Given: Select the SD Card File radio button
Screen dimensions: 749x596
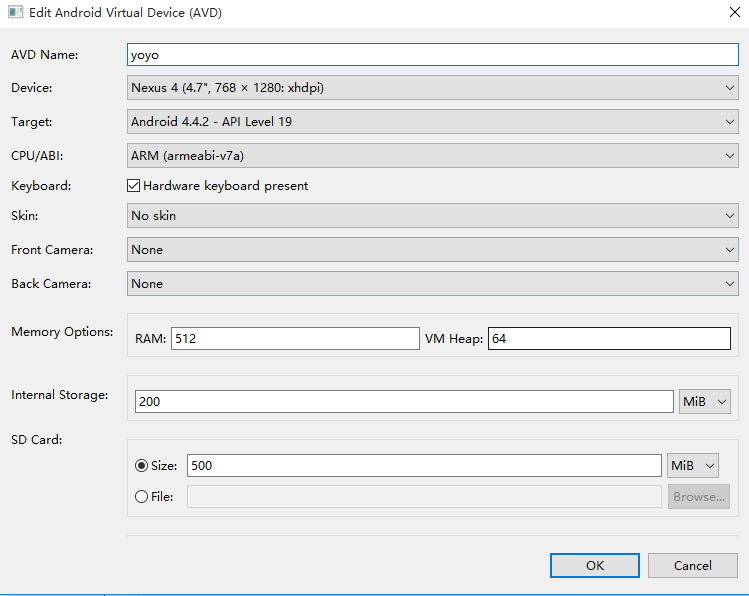Looking at the screenshot, I should (141, 497).
